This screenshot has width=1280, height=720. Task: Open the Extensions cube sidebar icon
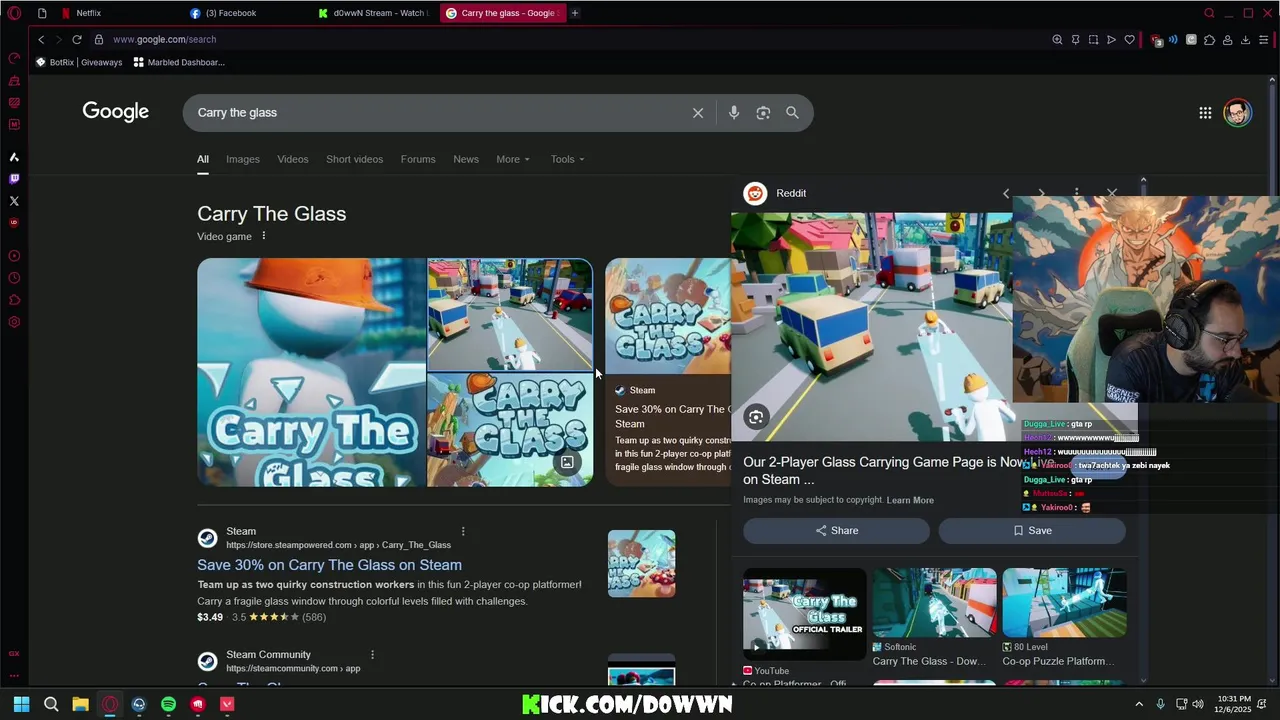point(14,300)
